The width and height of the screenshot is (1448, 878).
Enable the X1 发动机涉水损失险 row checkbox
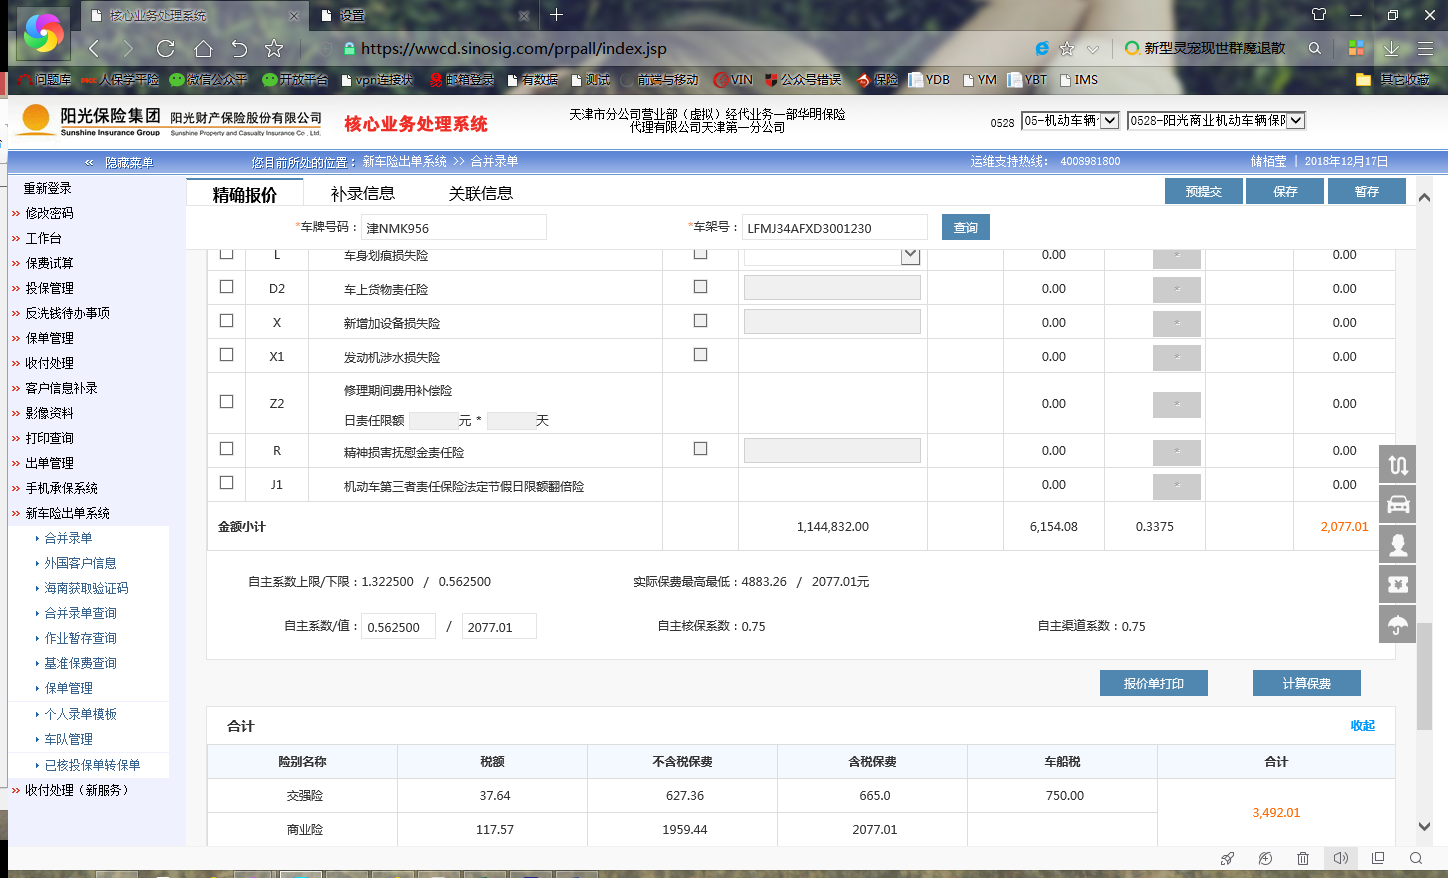tap(226, 355)
